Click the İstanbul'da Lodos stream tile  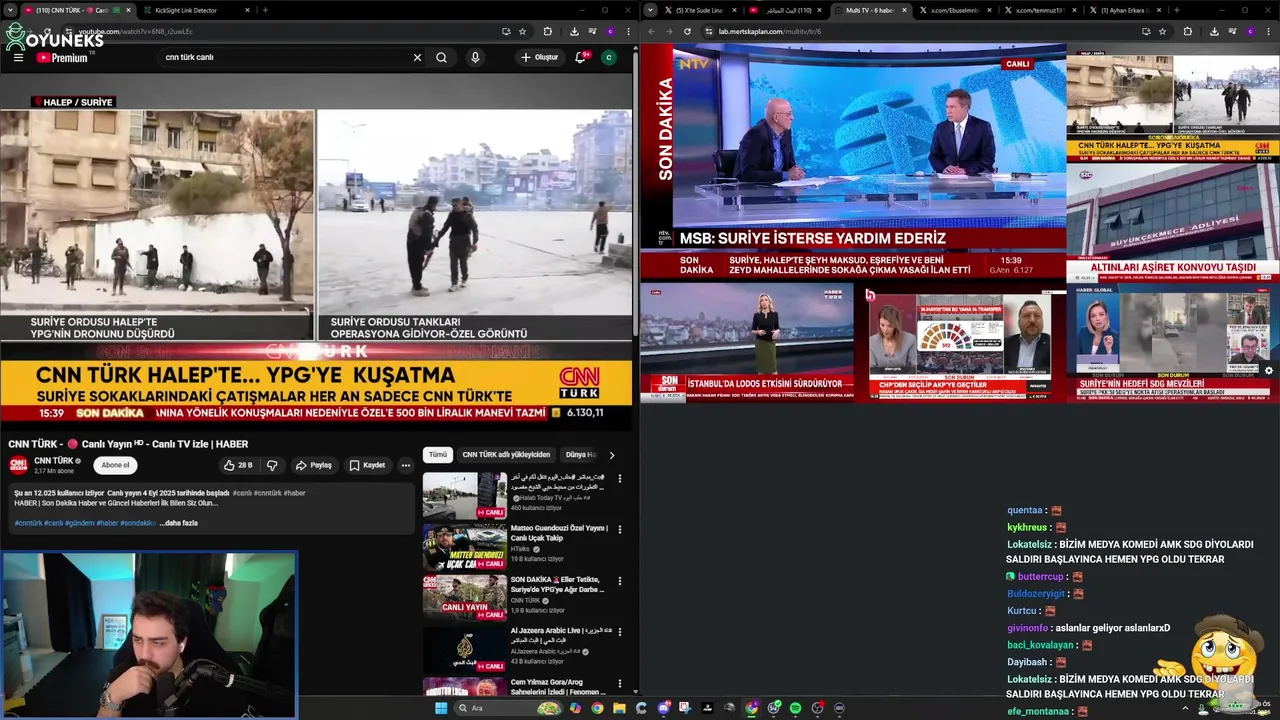tap(747, 342)
